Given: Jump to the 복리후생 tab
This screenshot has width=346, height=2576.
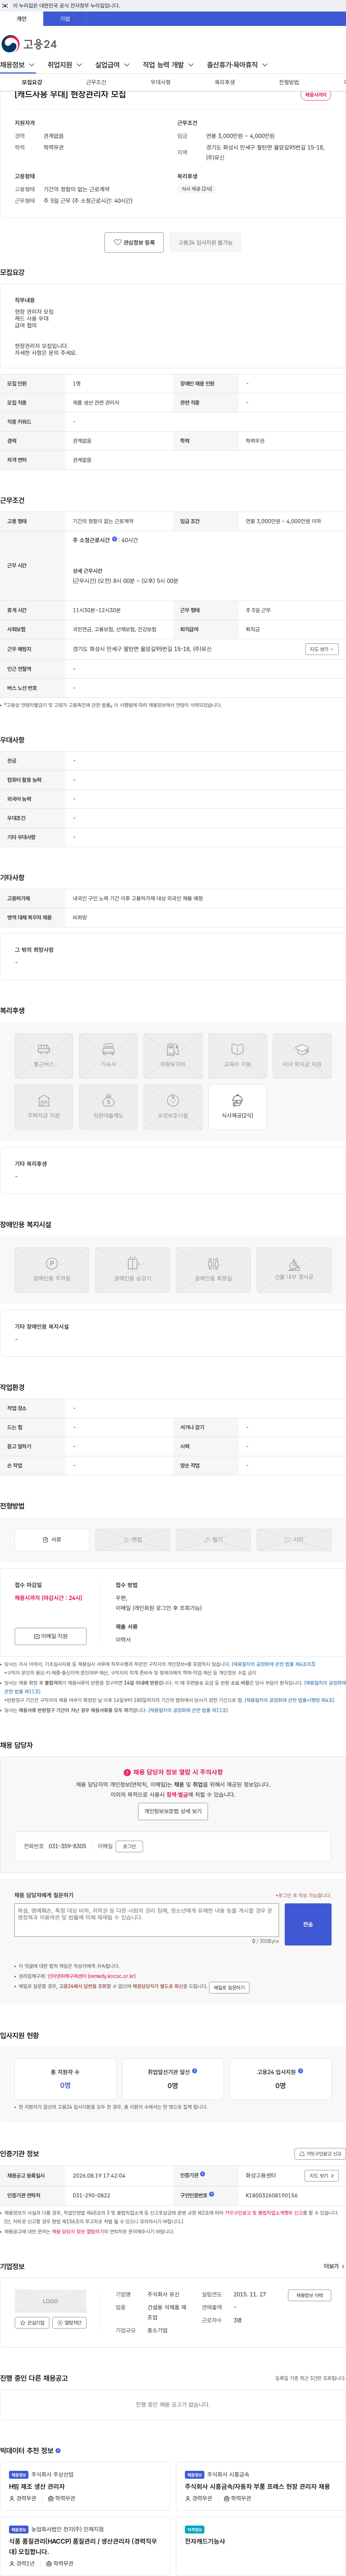Looking at the screenshot, I should (225, 82).
